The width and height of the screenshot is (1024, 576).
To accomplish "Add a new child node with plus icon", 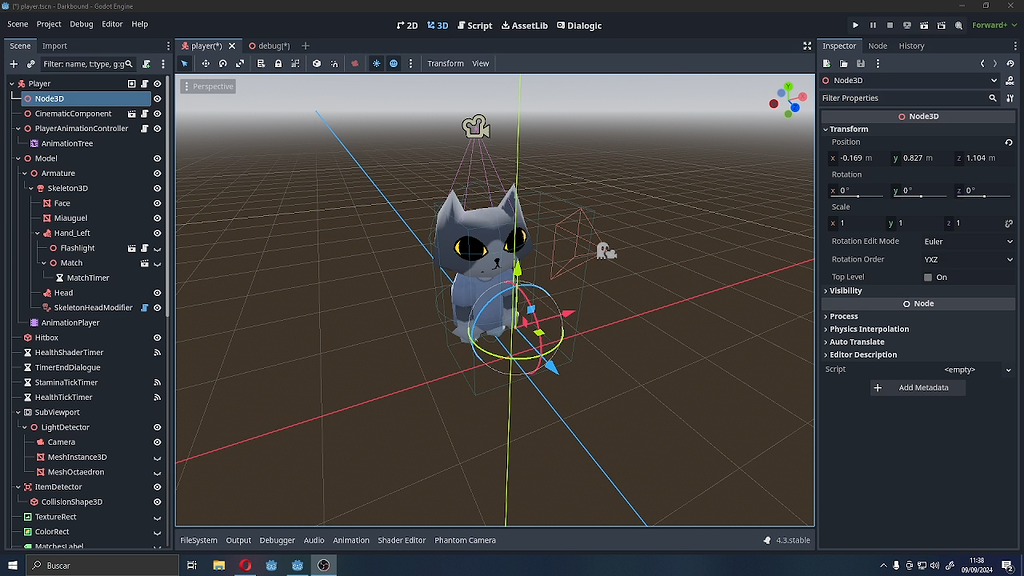I will click(14, 64).
